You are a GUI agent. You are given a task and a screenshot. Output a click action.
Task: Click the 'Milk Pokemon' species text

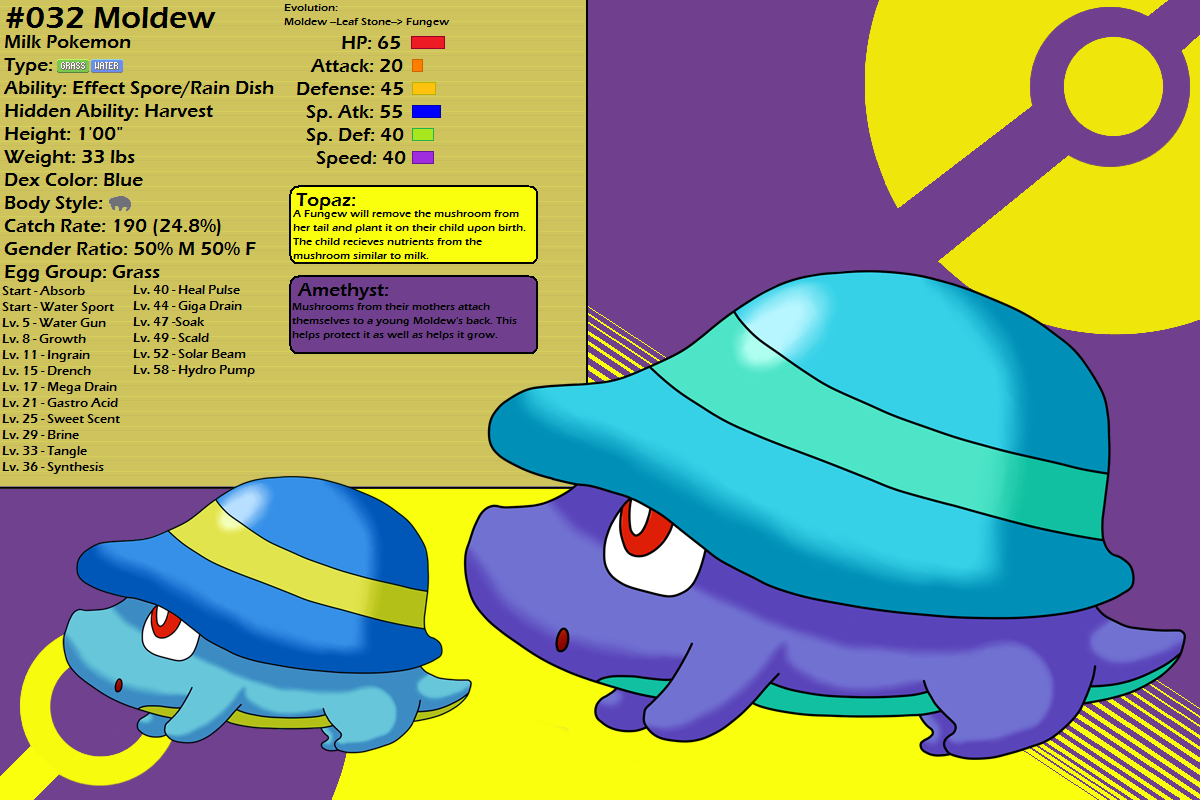[x=67, y=43]
